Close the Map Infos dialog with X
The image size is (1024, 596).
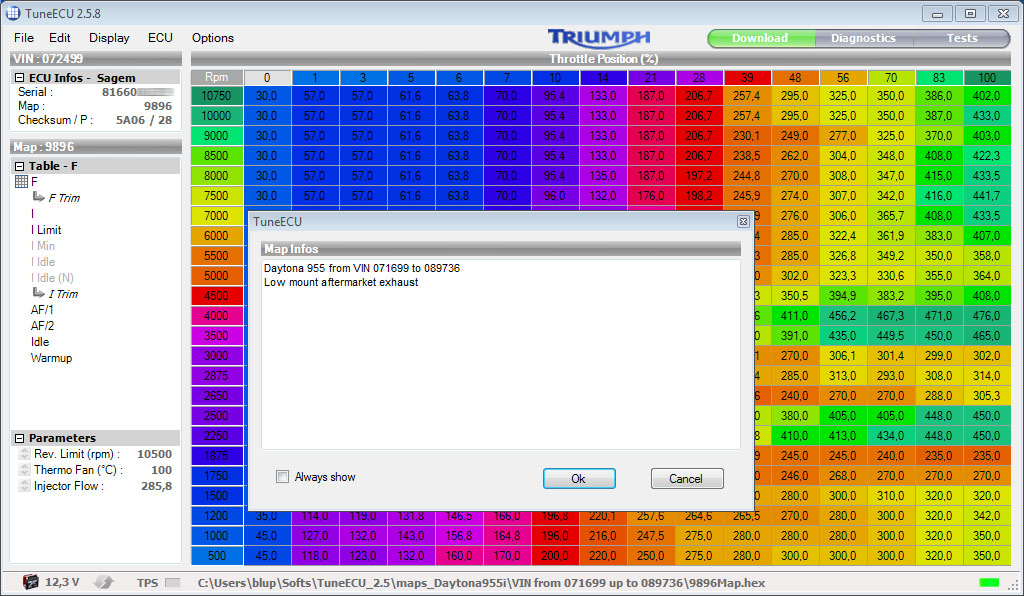(743, 222)
